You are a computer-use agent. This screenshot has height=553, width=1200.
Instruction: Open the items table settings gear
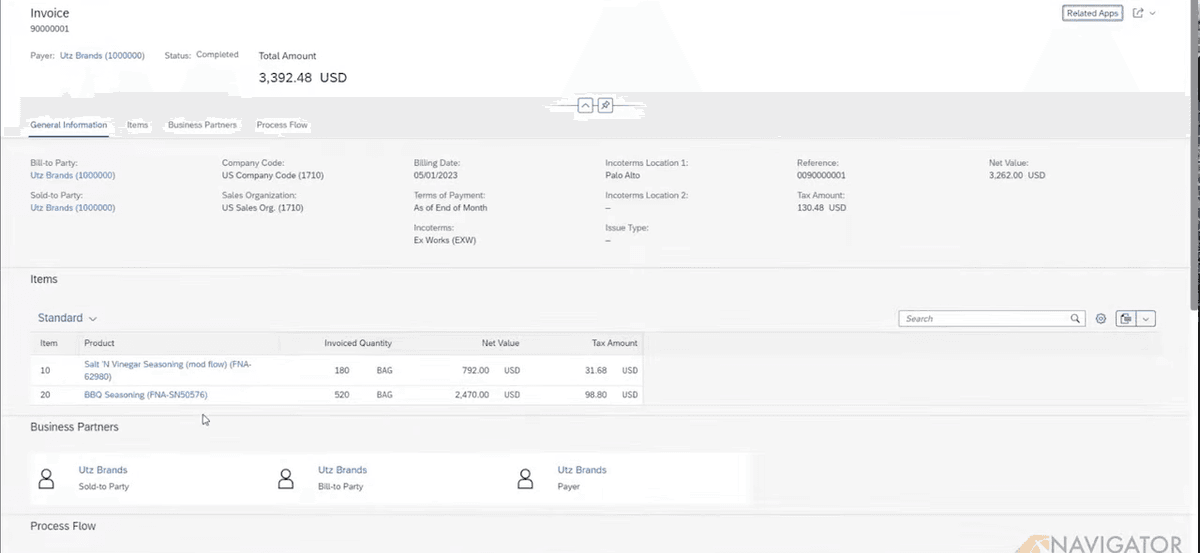click(1100, 318)
